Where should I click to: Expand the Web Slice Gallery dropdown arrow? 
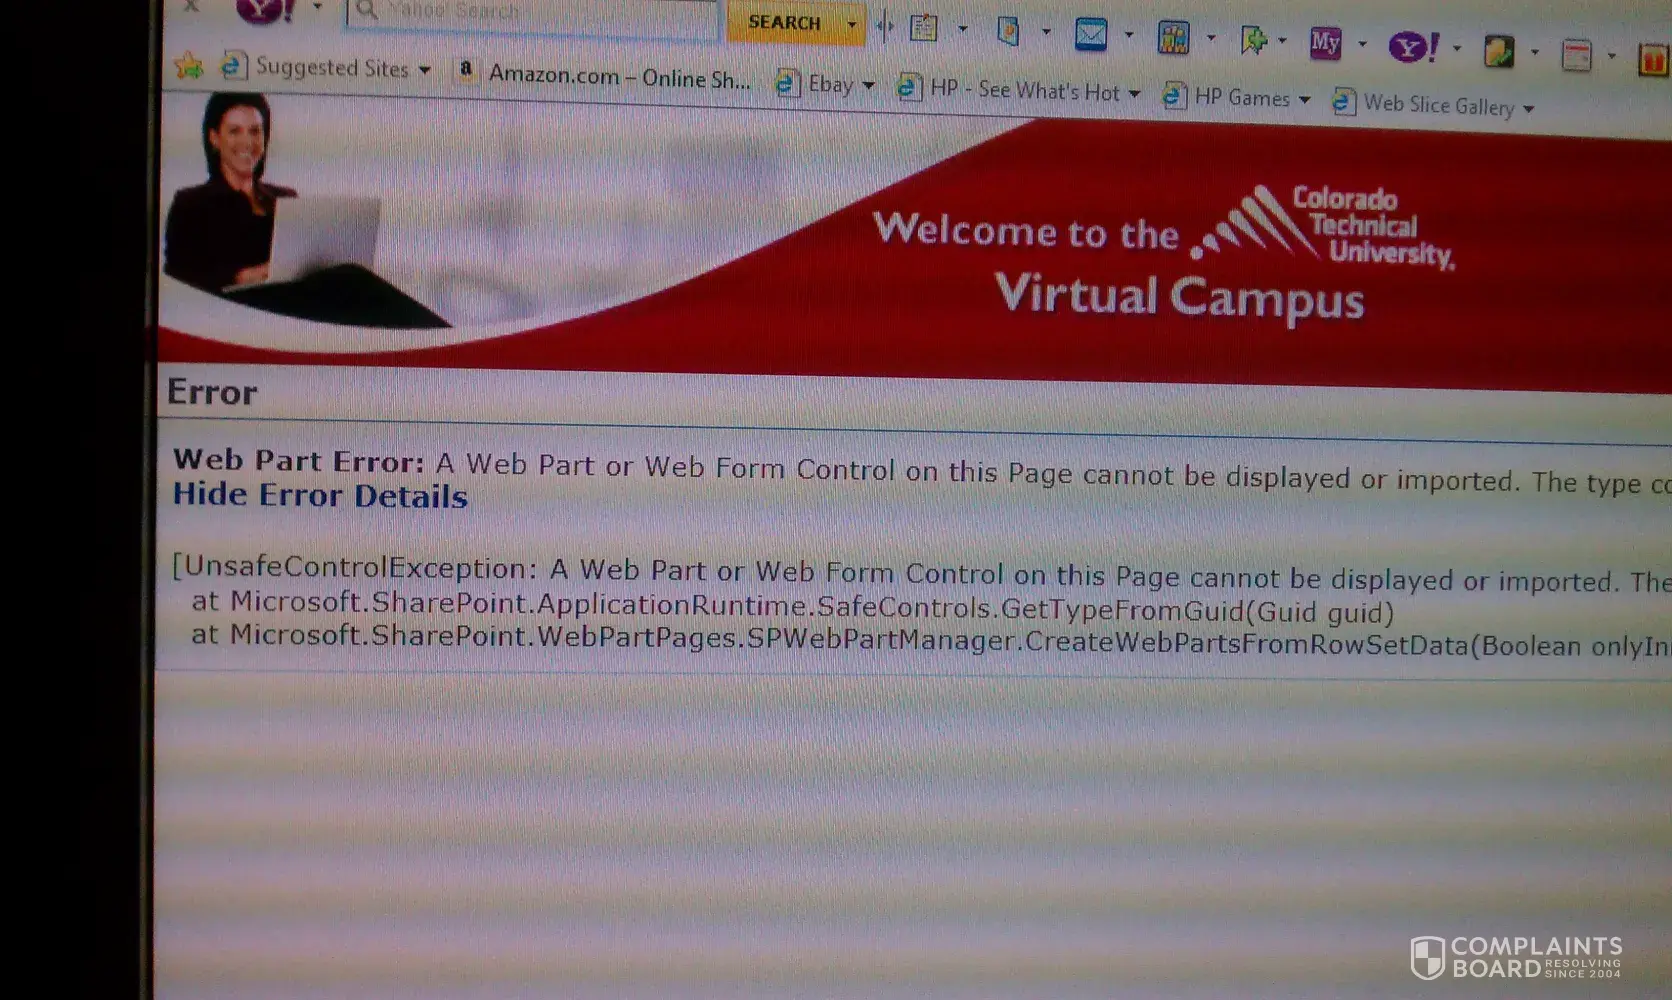click(1528, 108)
